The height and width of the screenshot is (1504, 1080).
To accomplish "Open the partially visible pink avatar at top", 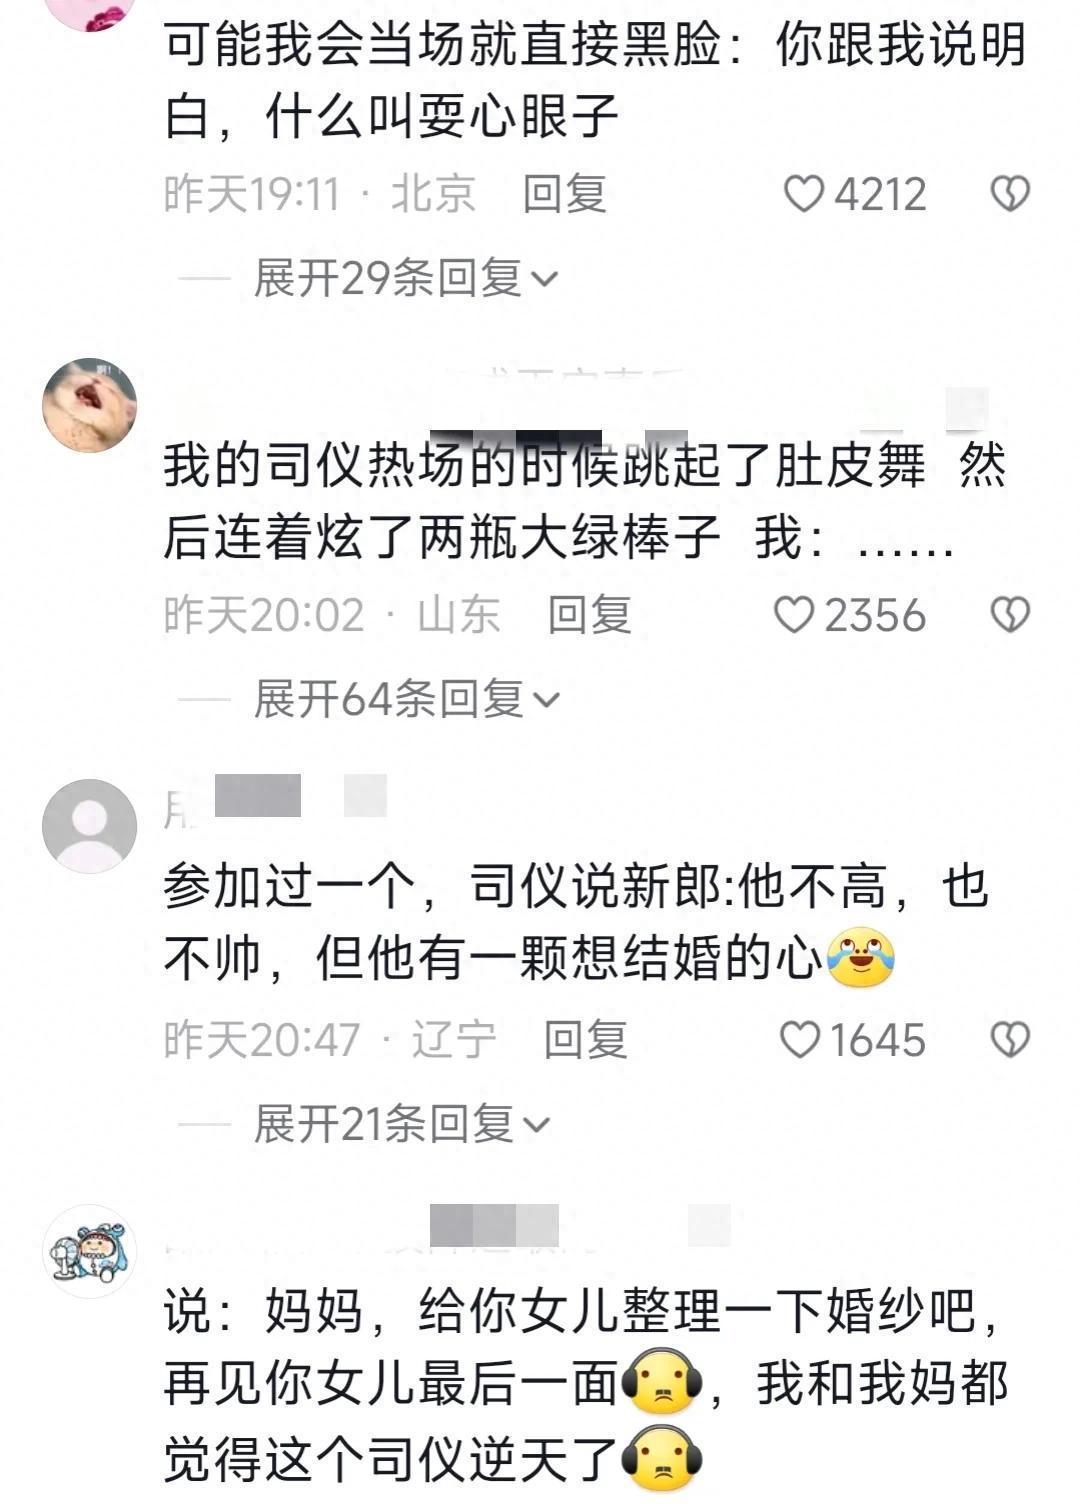I will pyautogui.click(x=90, y=14).
